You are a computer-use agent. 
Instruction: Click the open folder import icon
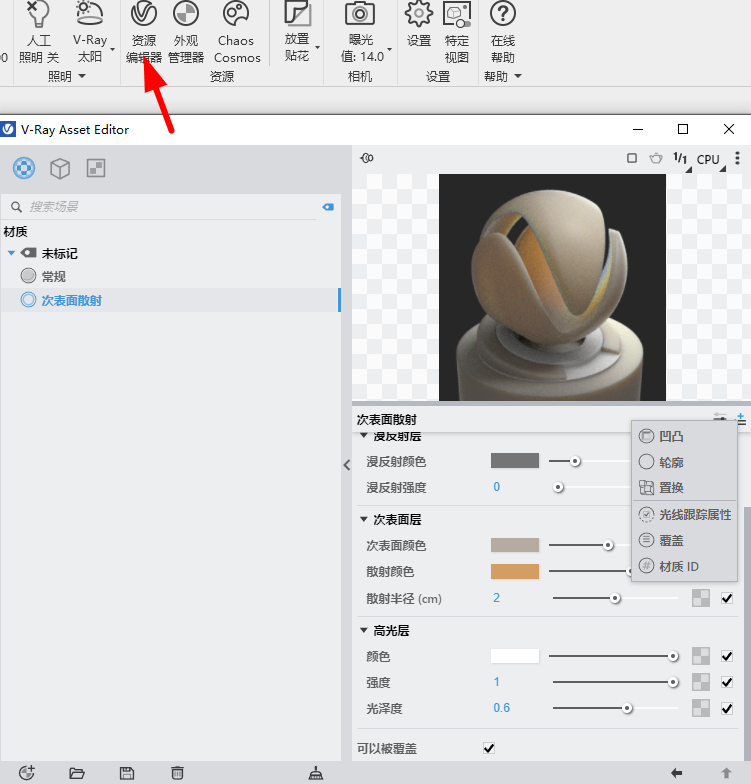click(76, 773)
